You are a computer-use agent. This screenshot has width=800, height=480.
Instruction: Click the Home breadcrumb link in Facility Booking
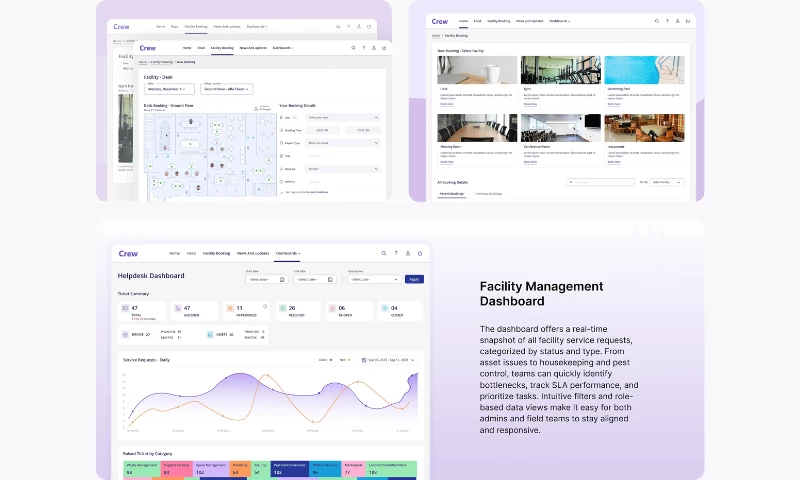point(436,35)
